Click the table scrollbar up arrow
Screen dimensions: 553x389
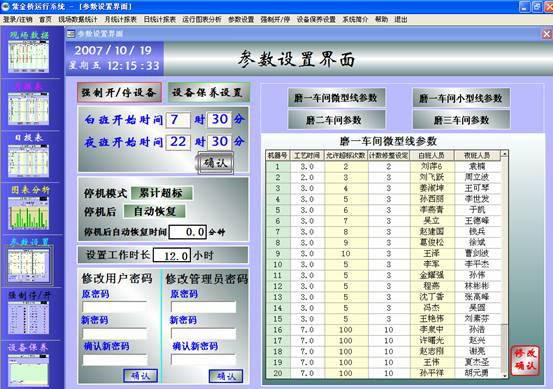504,154
